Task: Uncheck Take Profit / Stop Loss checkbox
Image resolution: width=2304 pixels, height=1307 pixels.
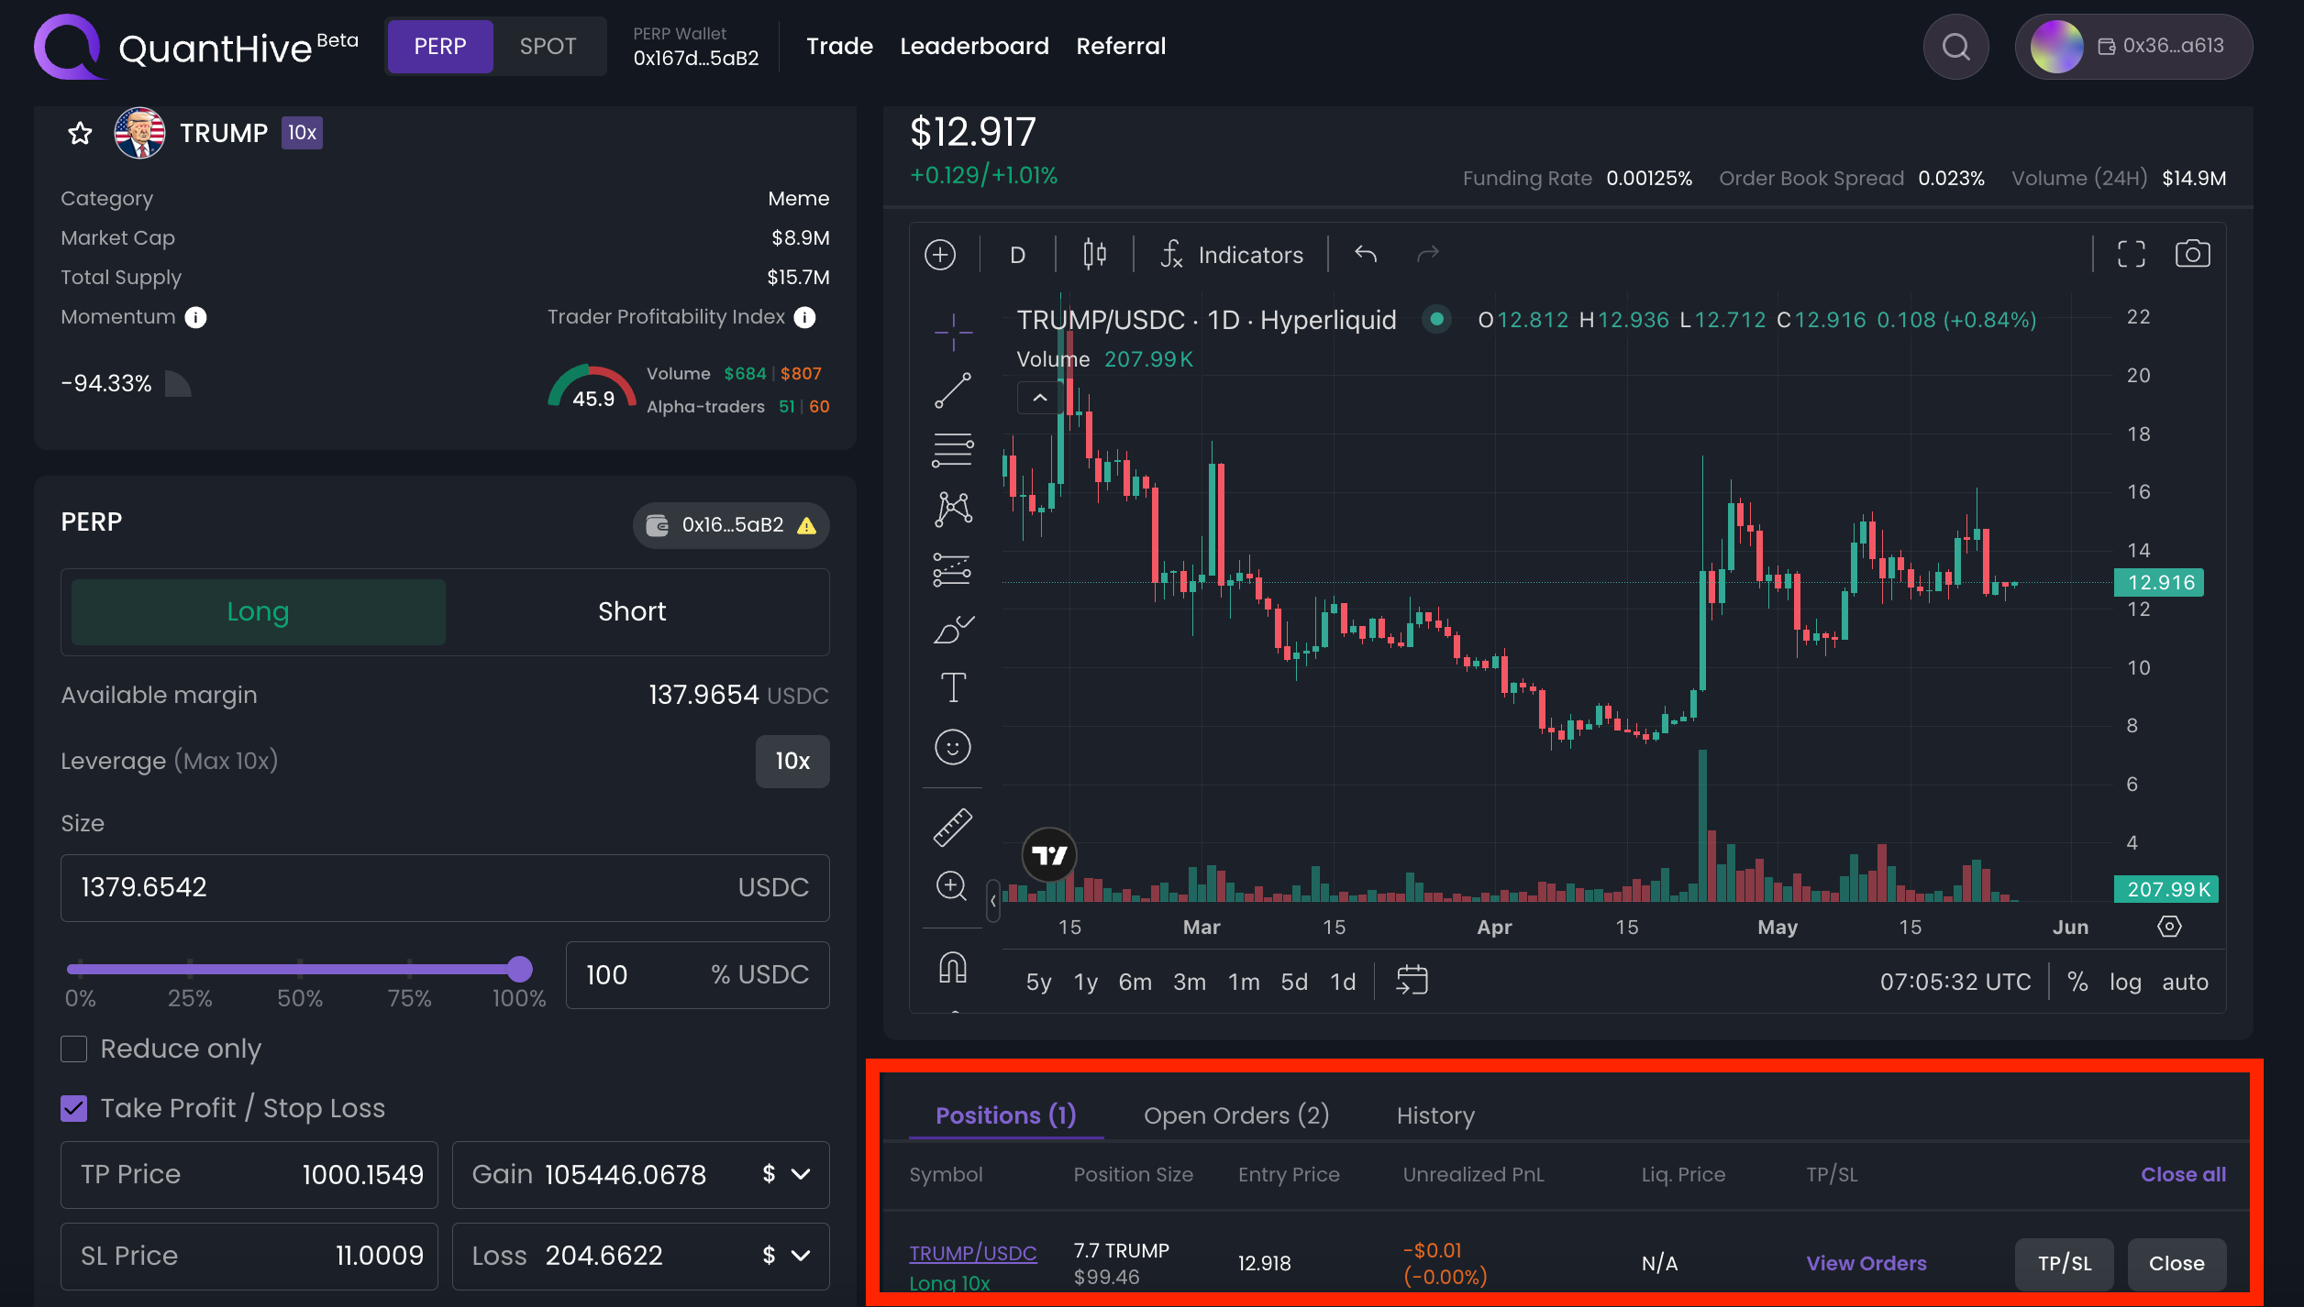Action: [74, 1108]
